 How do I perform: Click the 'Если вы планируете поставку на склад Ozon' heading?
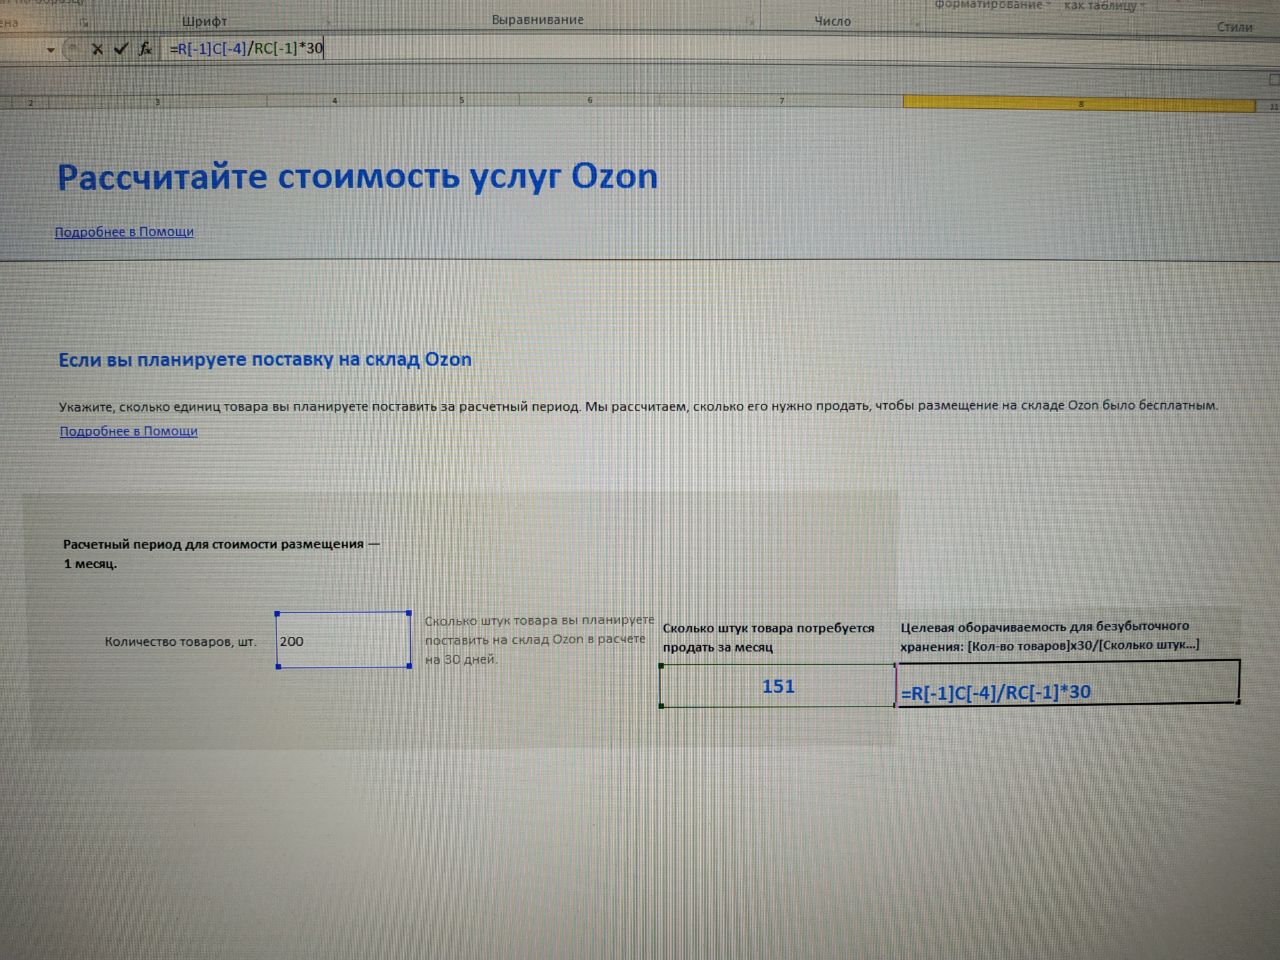(265, 360)
